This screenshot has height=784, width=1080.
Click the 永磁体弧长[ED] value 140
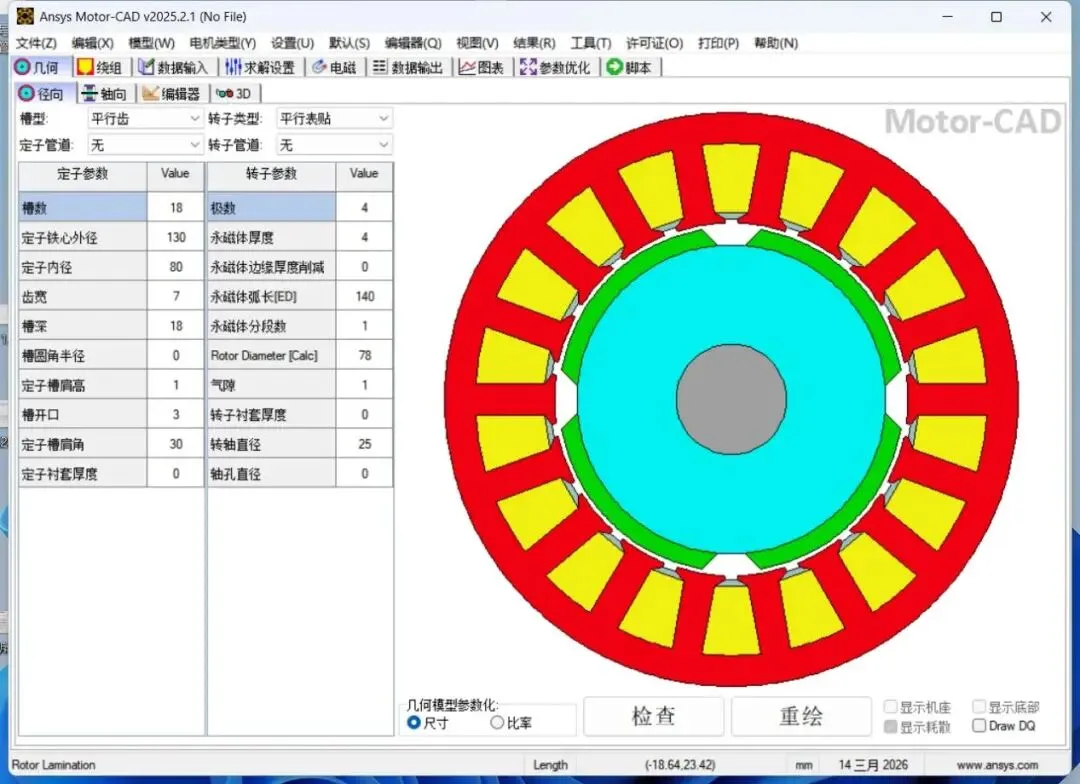coord(364,296)
